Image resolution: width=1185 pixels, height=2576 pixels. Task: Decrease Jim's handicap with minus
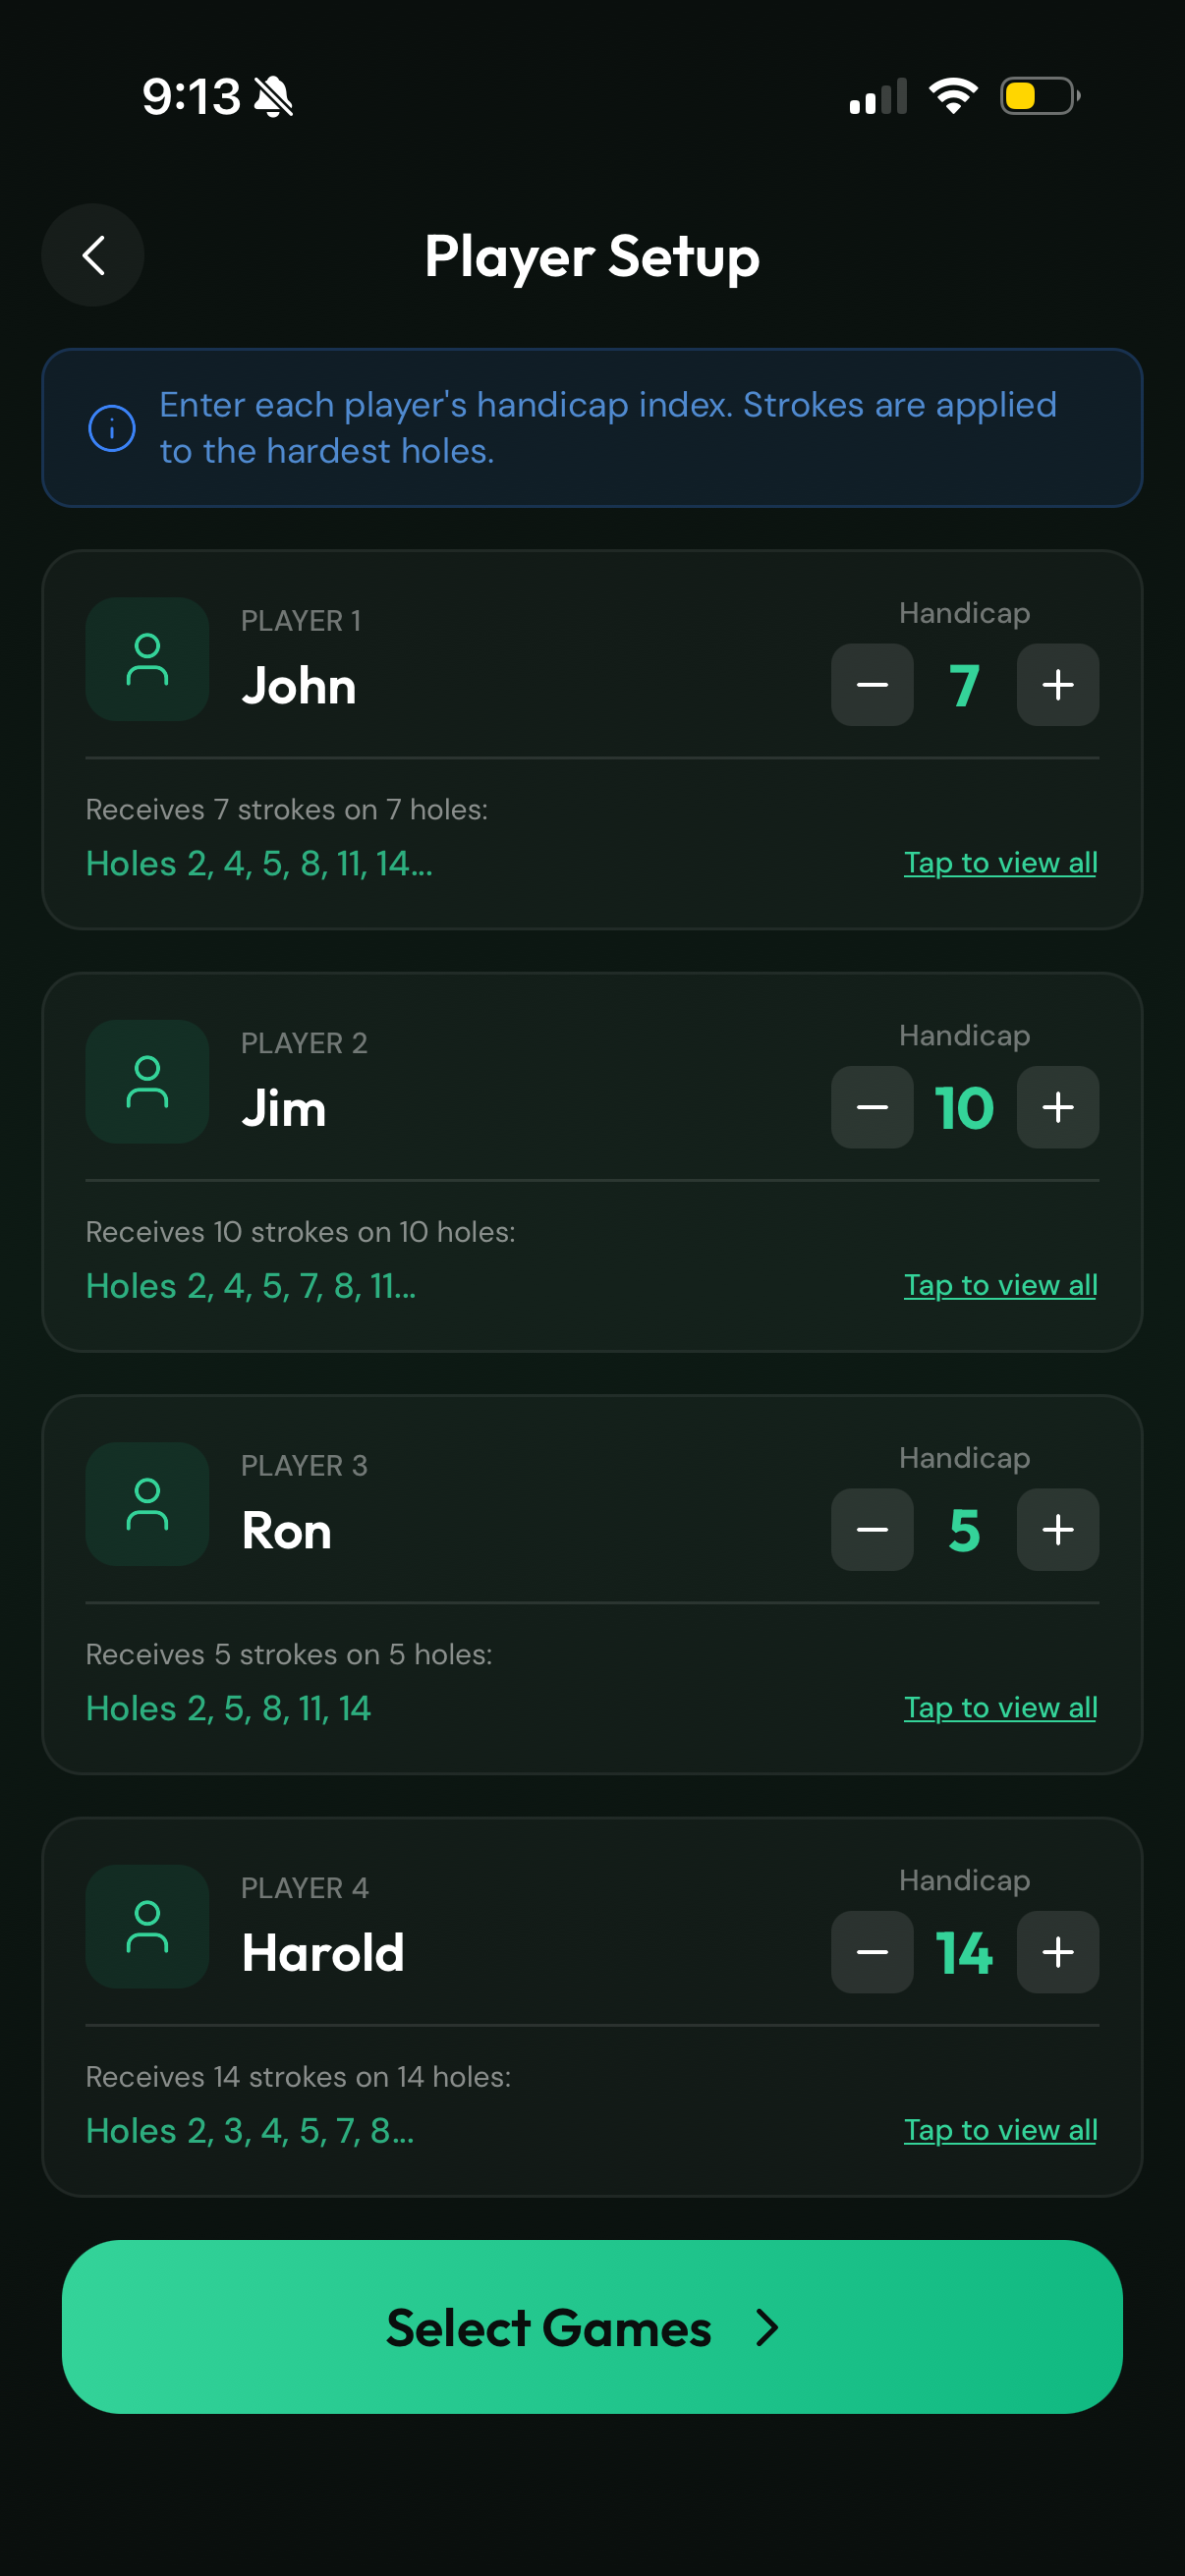click(872, 1108)
